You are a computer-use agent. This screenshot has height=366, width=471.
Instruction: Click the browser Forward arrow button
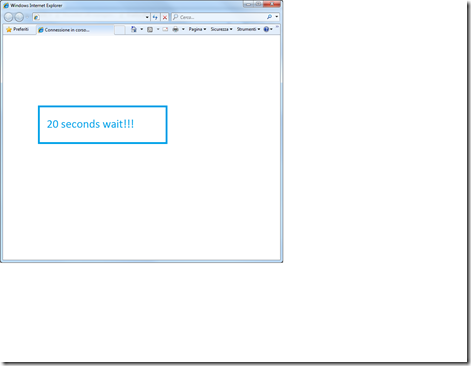(19, 17)
